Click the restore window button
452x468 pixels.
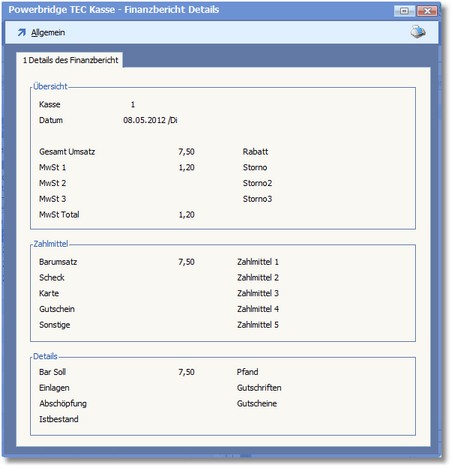[x=404, y=11]
